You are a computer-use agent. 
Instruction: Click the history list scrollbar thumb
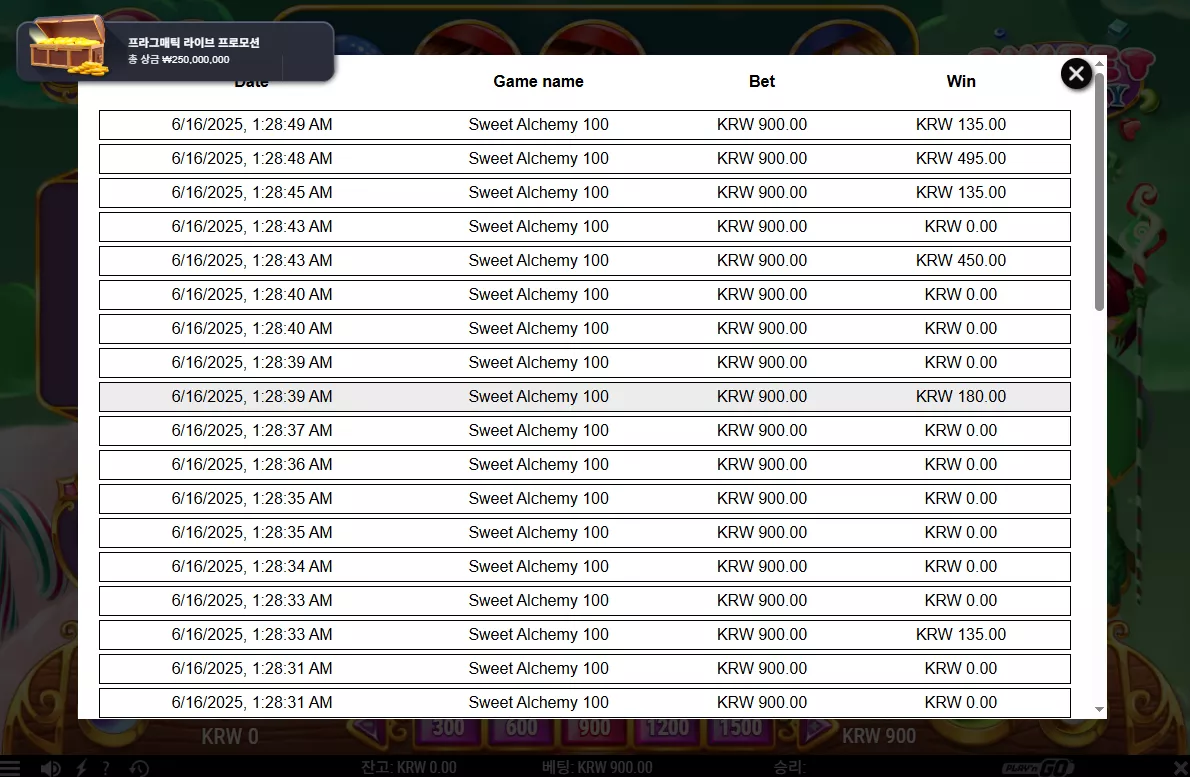(x=1099, y=191)
